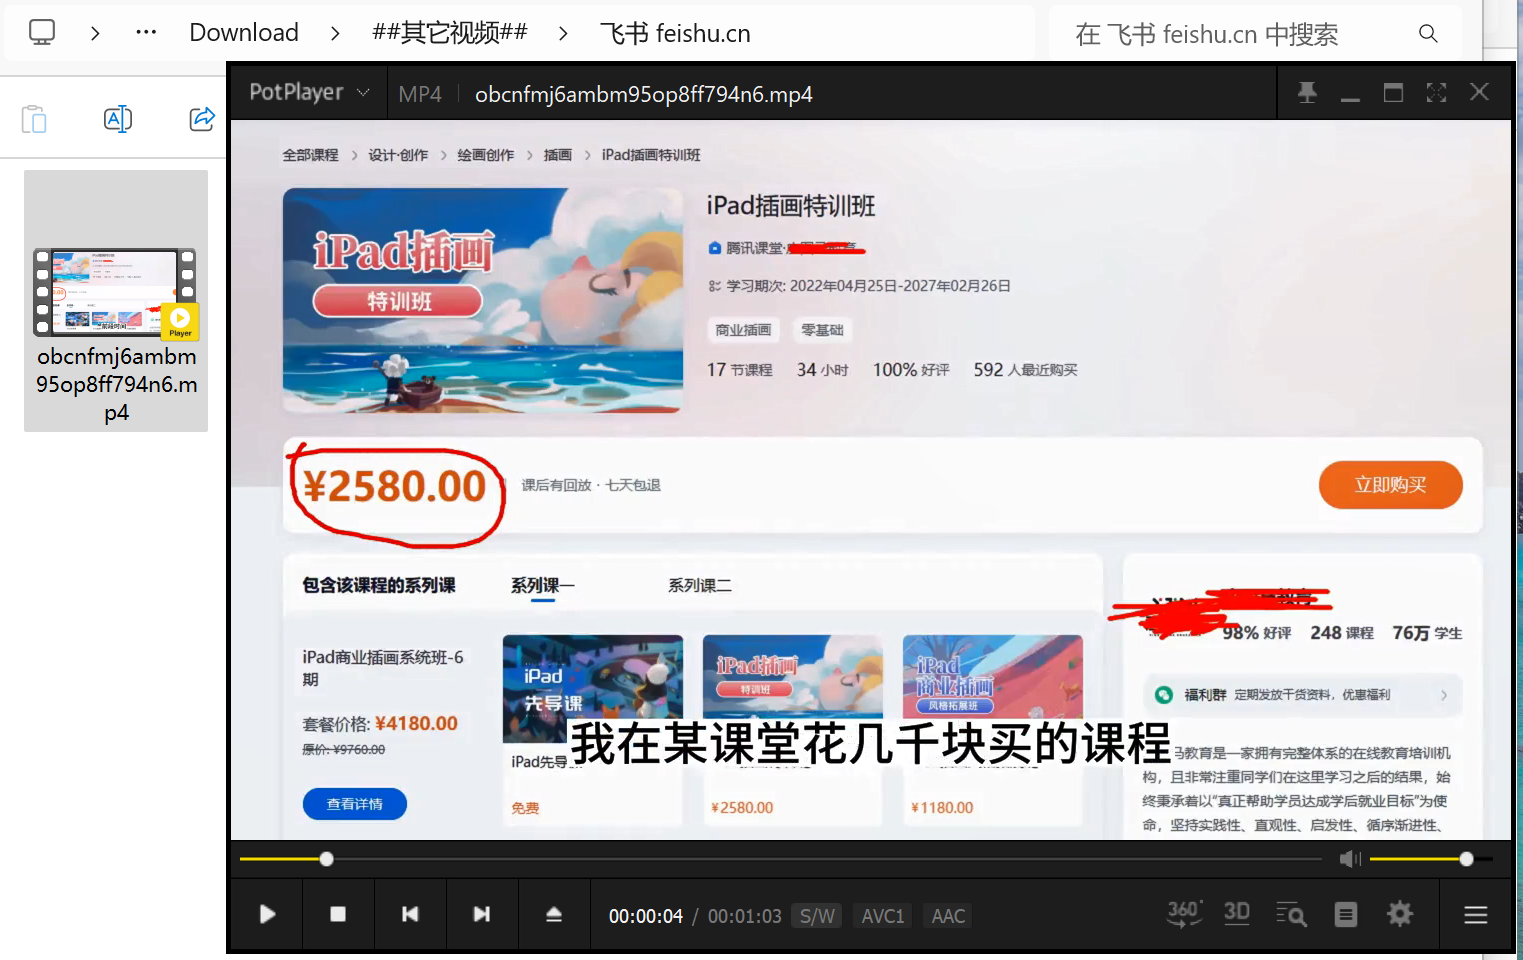
Task: Open the breadcrumb ellipsis menu
Action: [146, 32]
